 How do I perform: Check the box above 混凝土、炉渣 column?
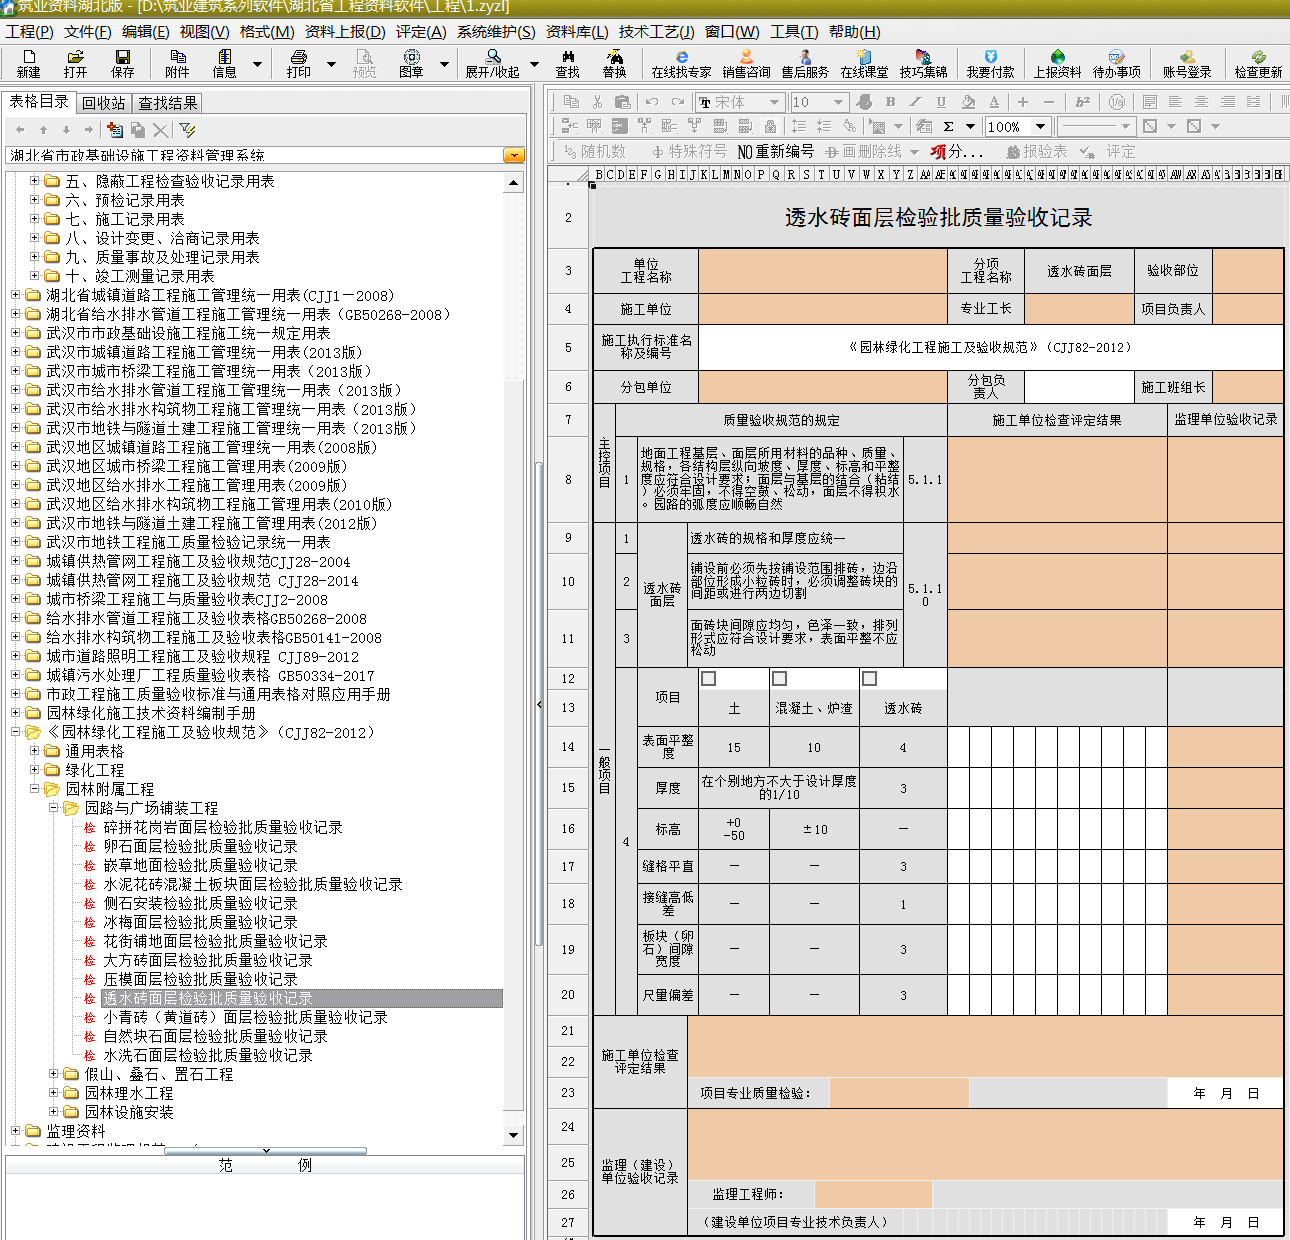click(780, 678)
